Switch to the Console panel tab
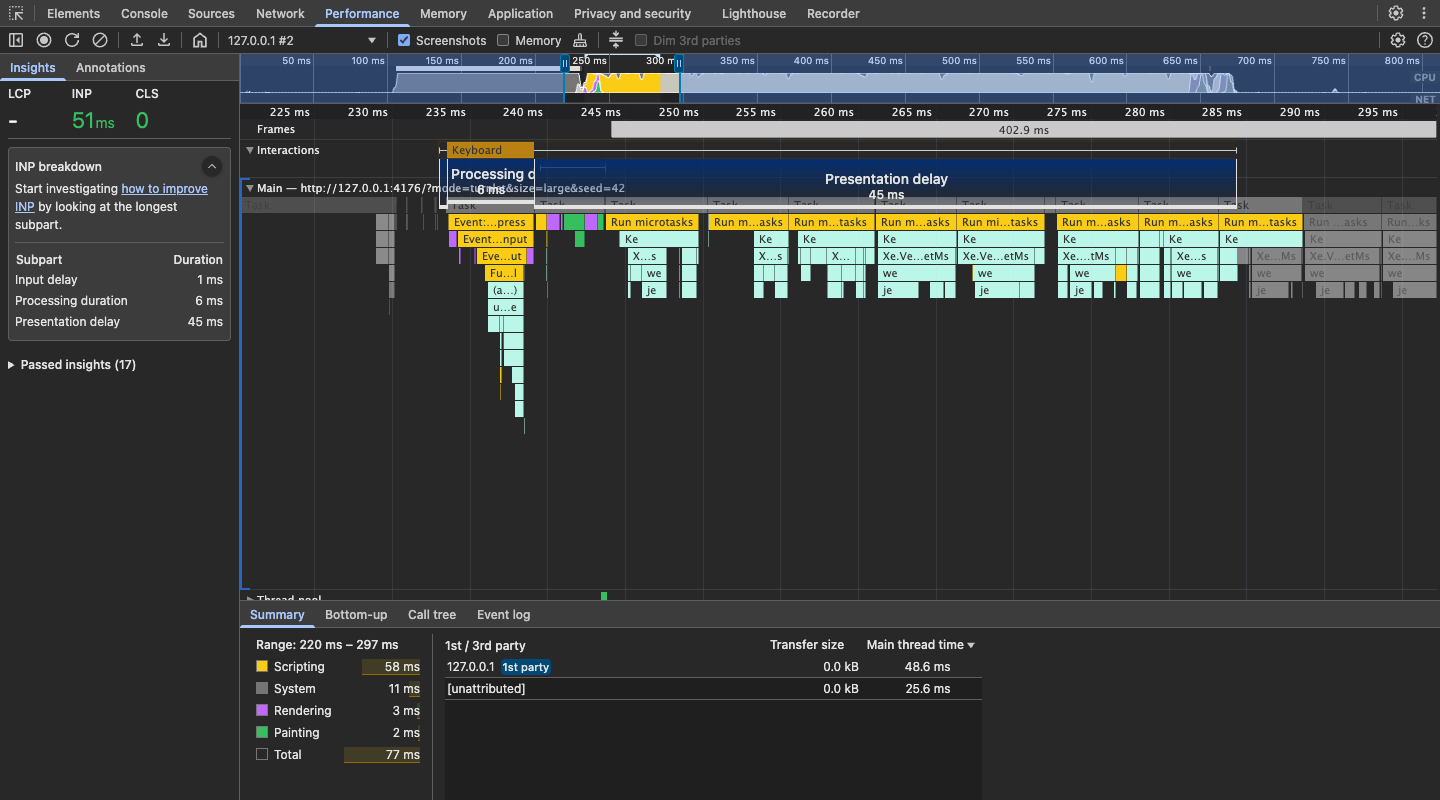1440x800 pixels. click(144, 14)
